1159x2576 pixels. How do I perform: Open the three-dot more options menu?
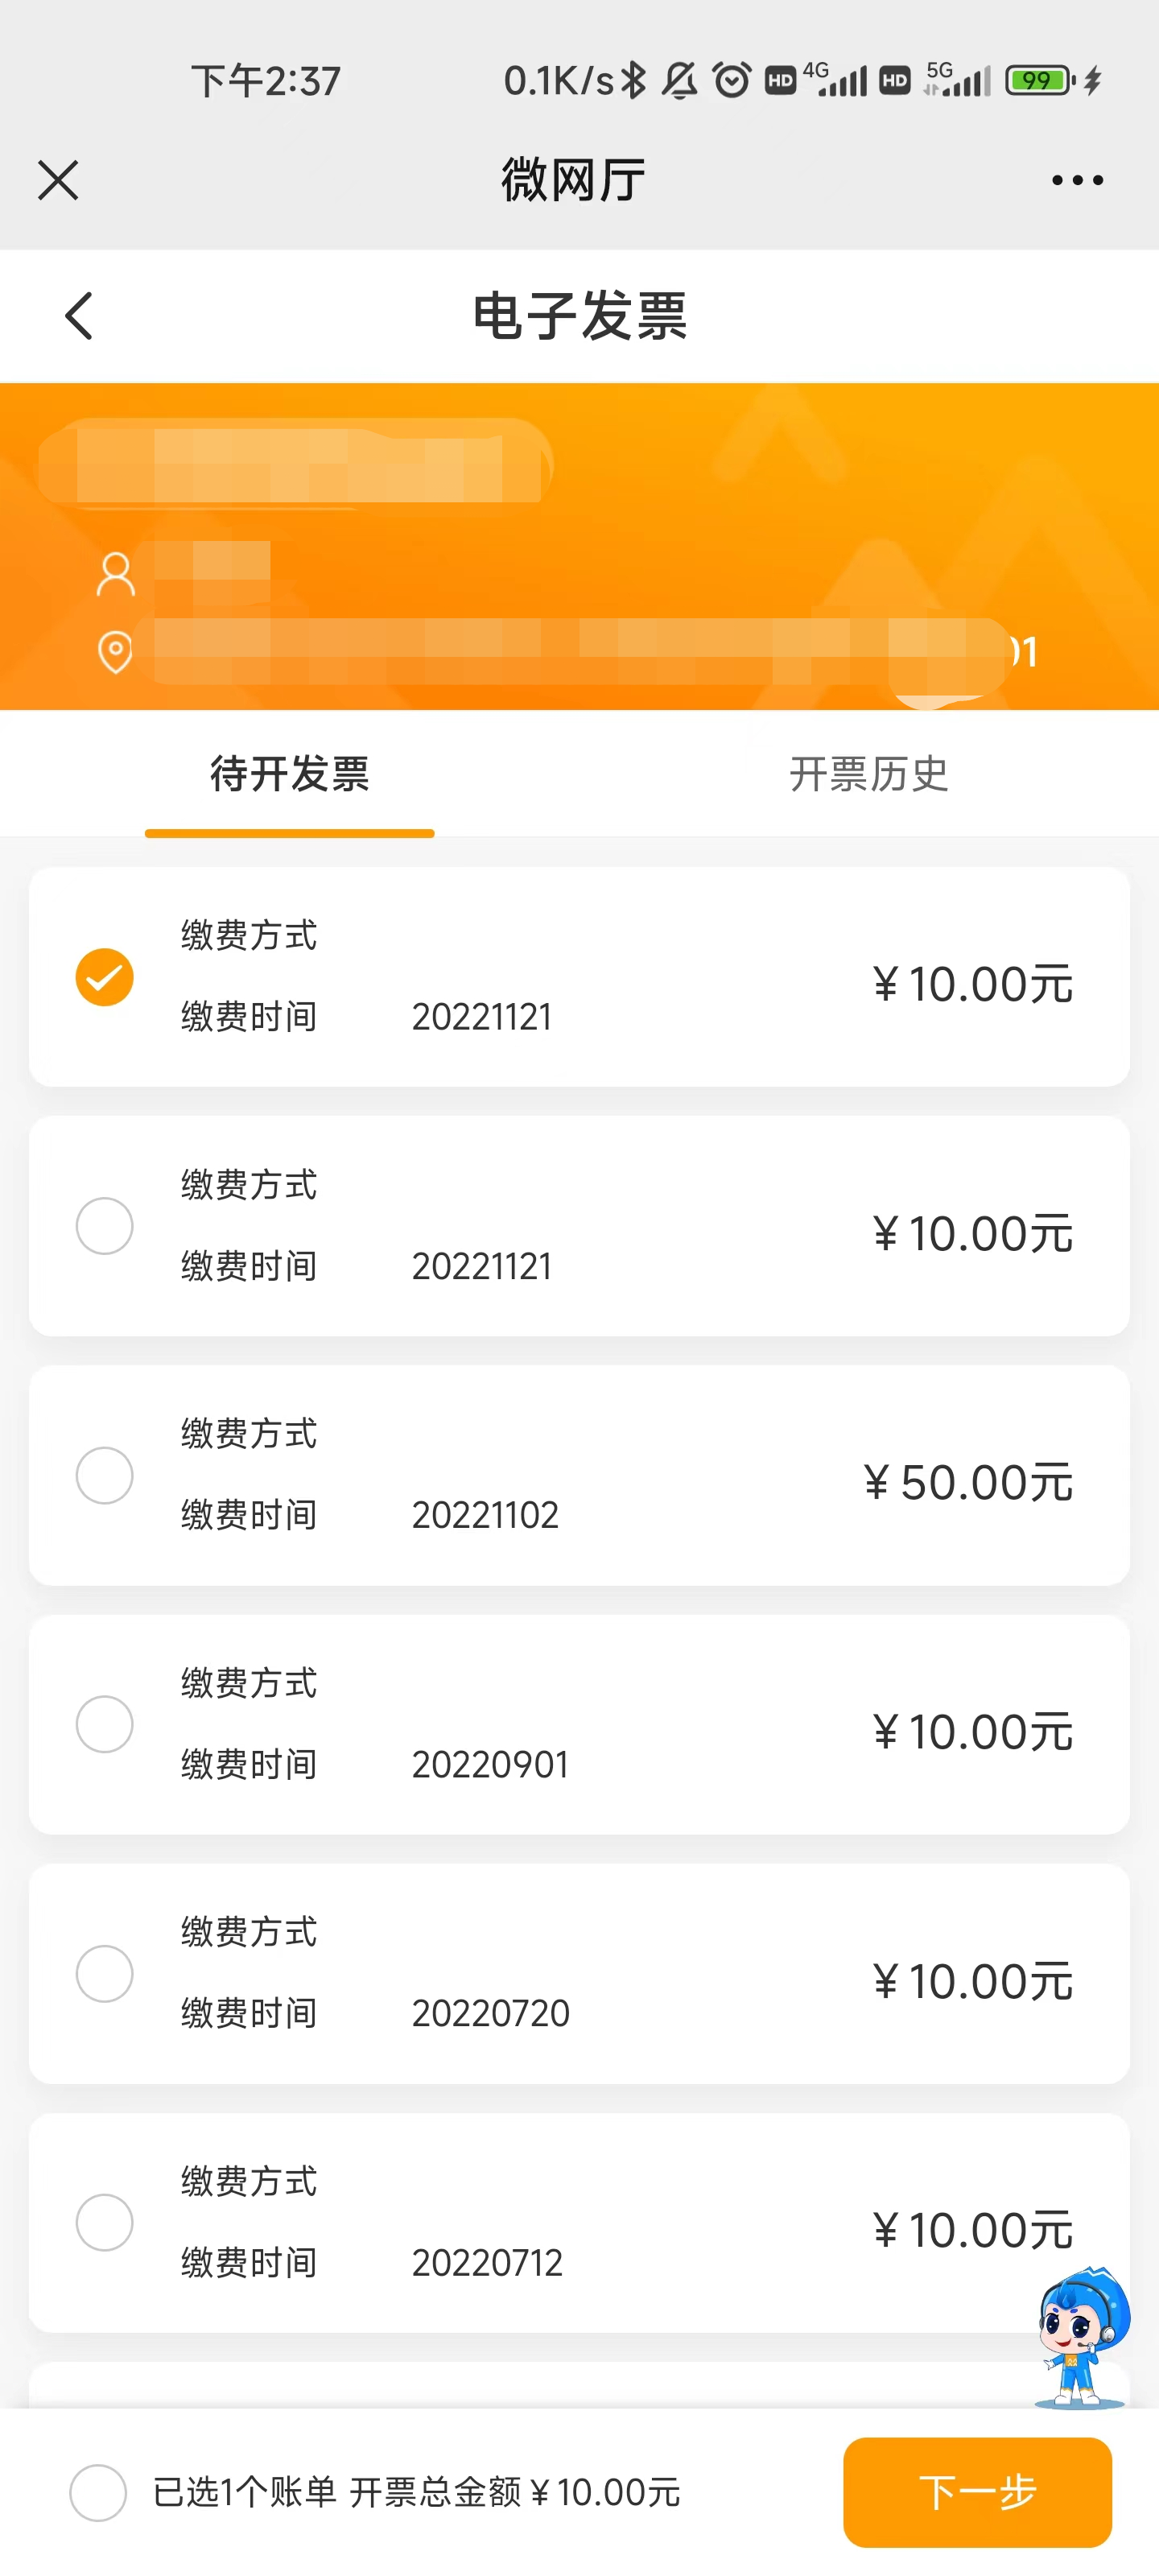point(1077,181)
